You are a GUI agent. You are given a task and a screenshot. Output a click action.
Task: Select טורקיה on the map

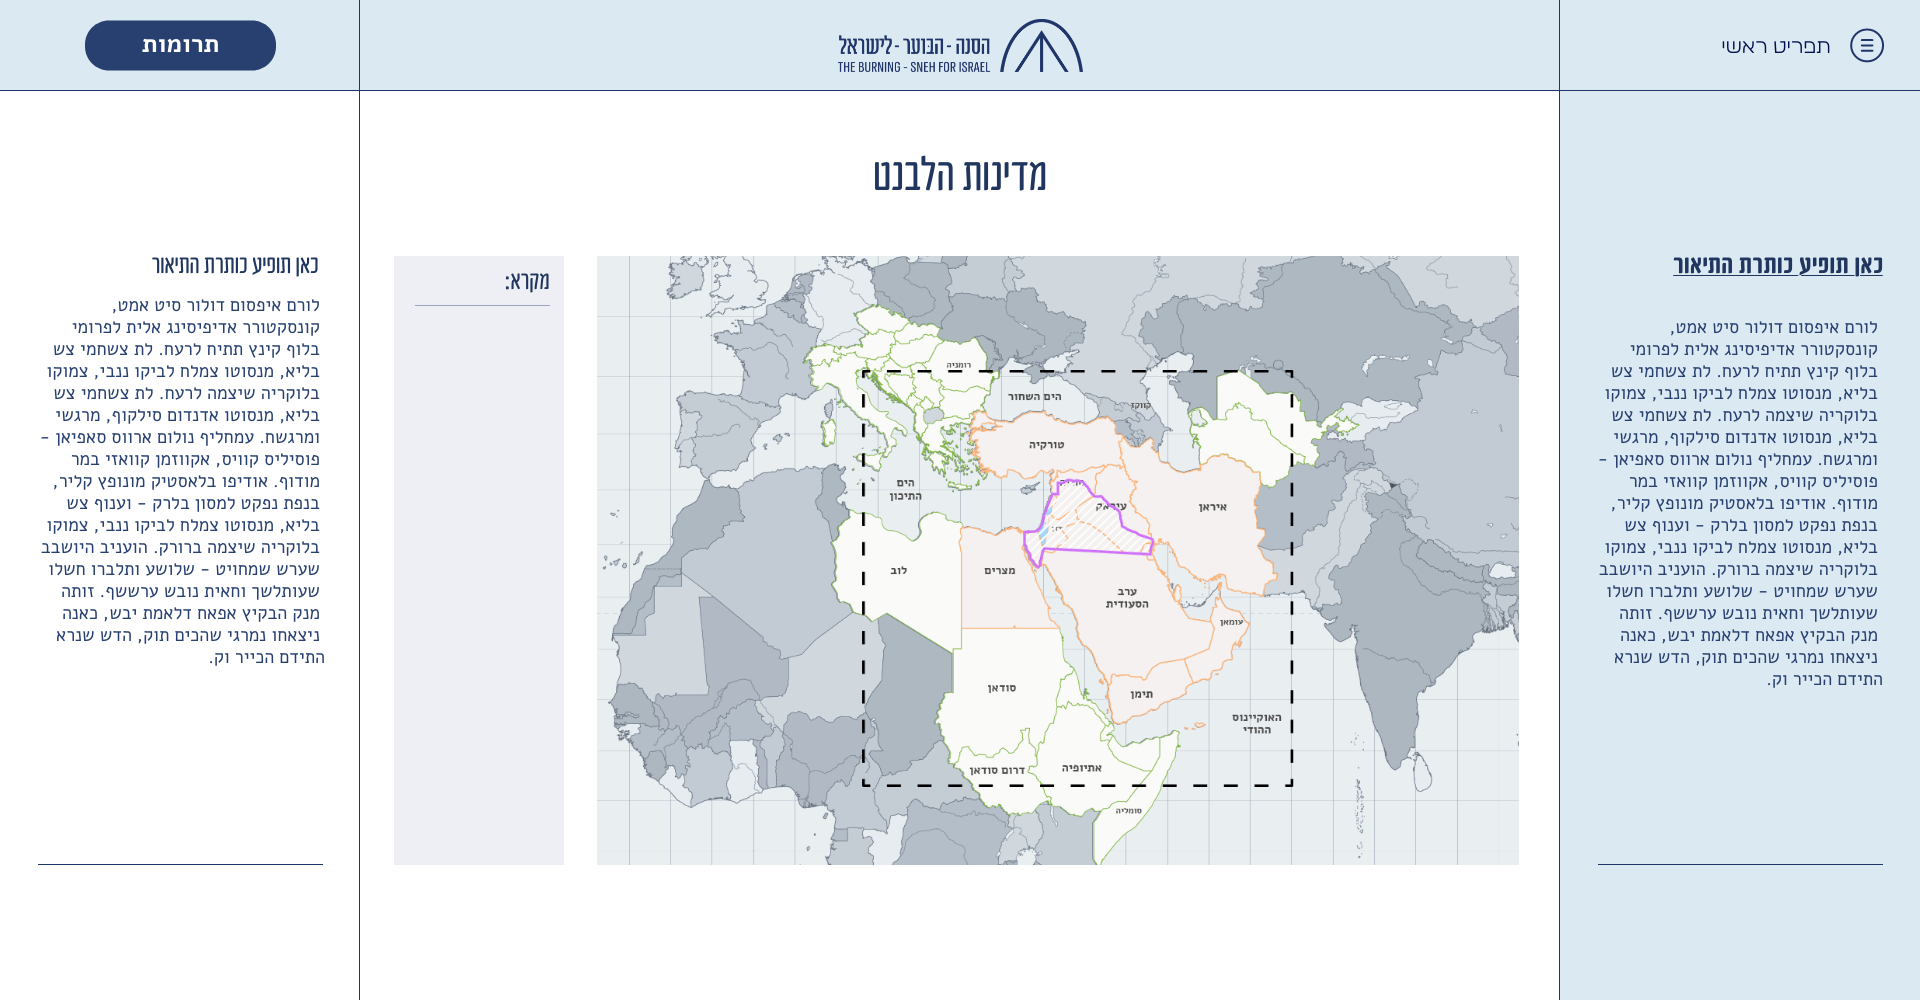[1046, 445]
